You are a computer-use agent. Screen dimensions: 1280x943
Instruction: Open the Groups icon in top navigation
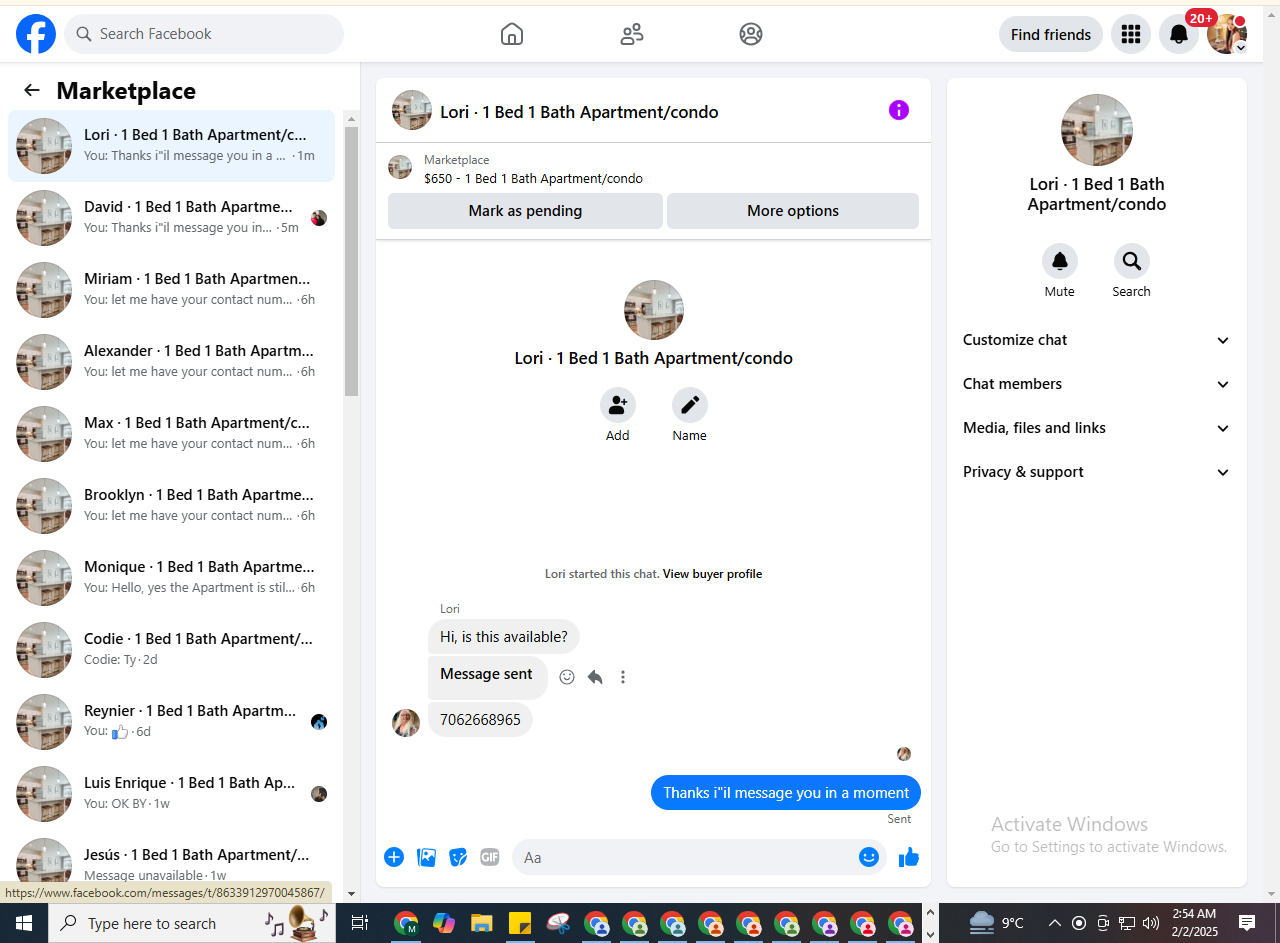tap(751, 34)
